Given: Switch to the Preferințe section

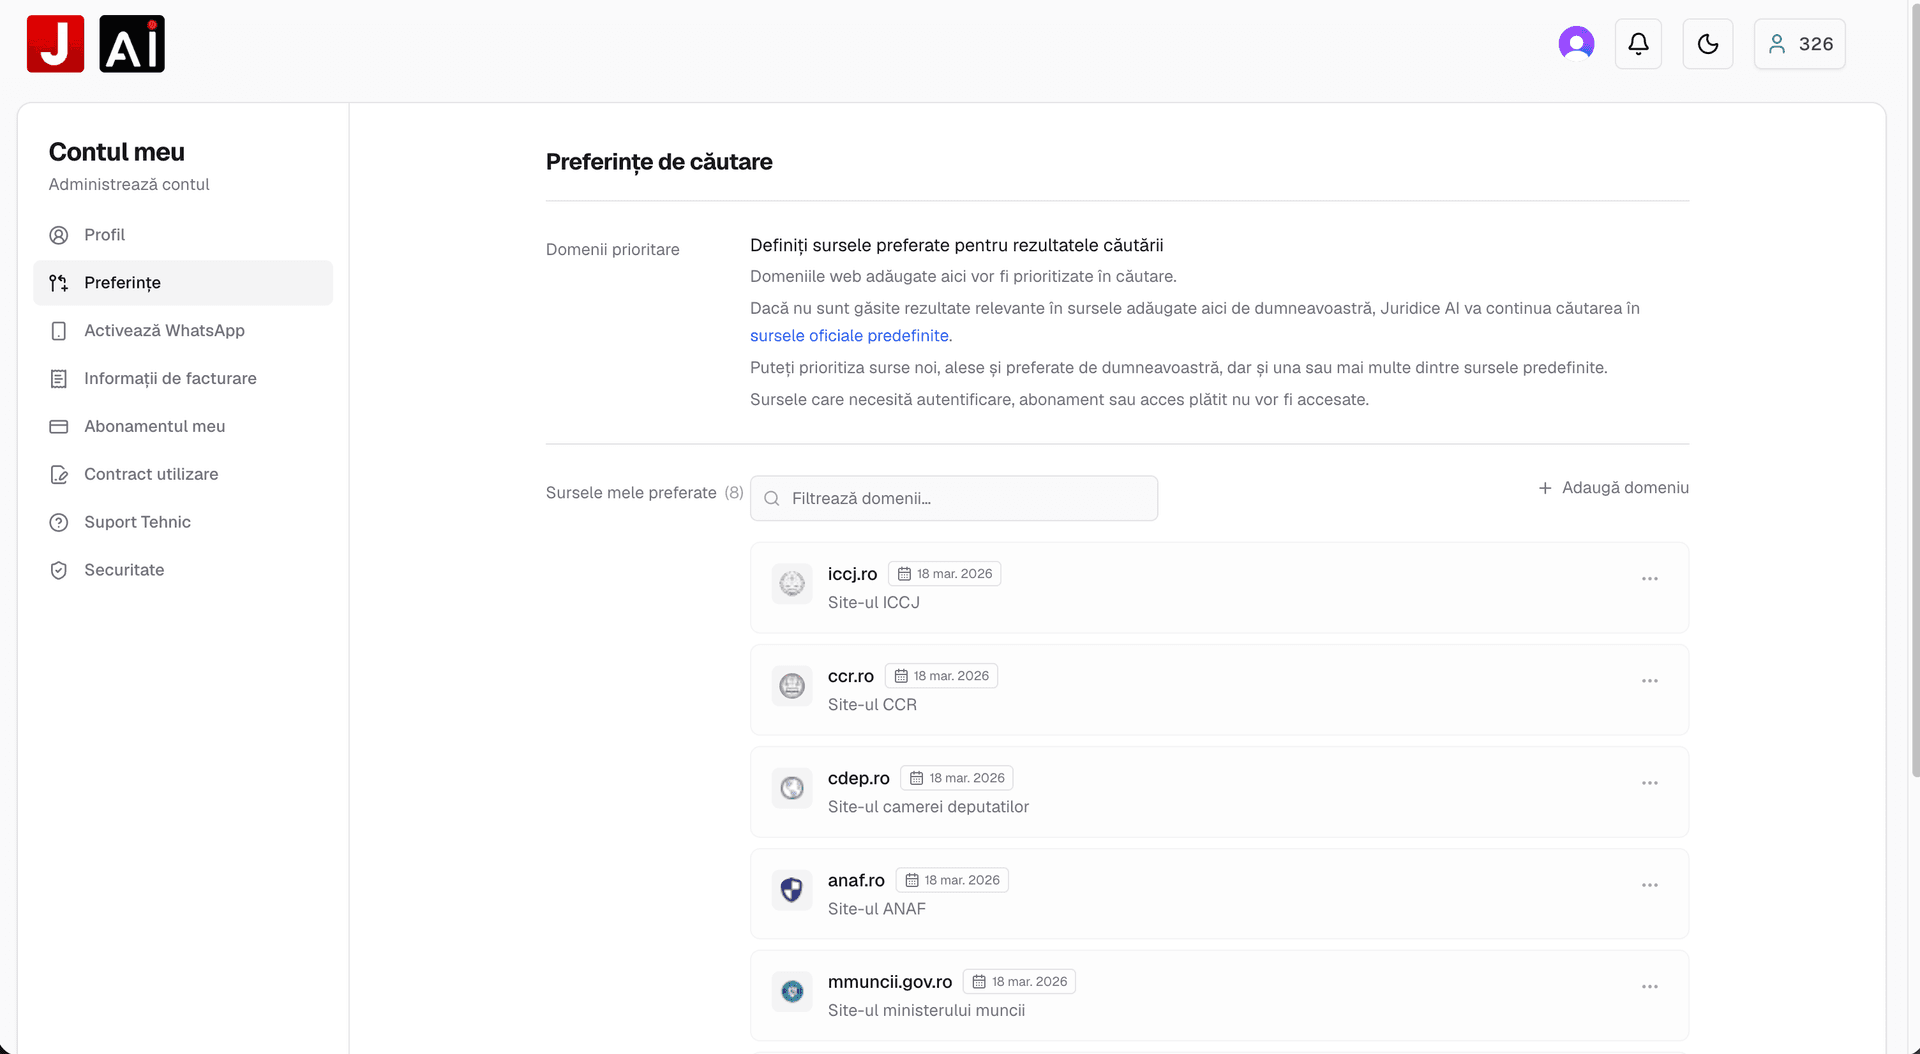Looking at the screenshot, I should click(x=122, y=282).
